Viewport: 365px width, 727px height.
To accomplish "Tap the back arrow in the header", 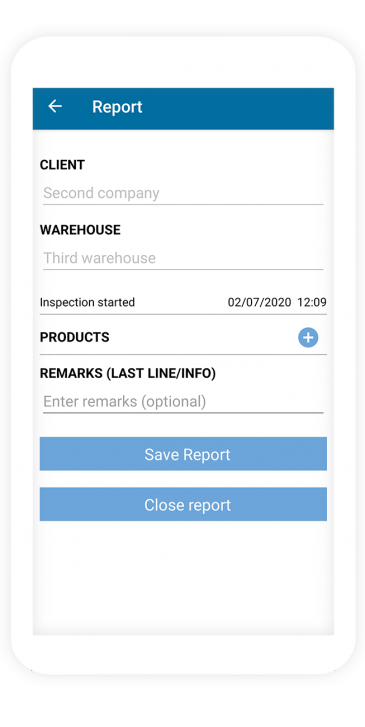I will tap(55, 107).
